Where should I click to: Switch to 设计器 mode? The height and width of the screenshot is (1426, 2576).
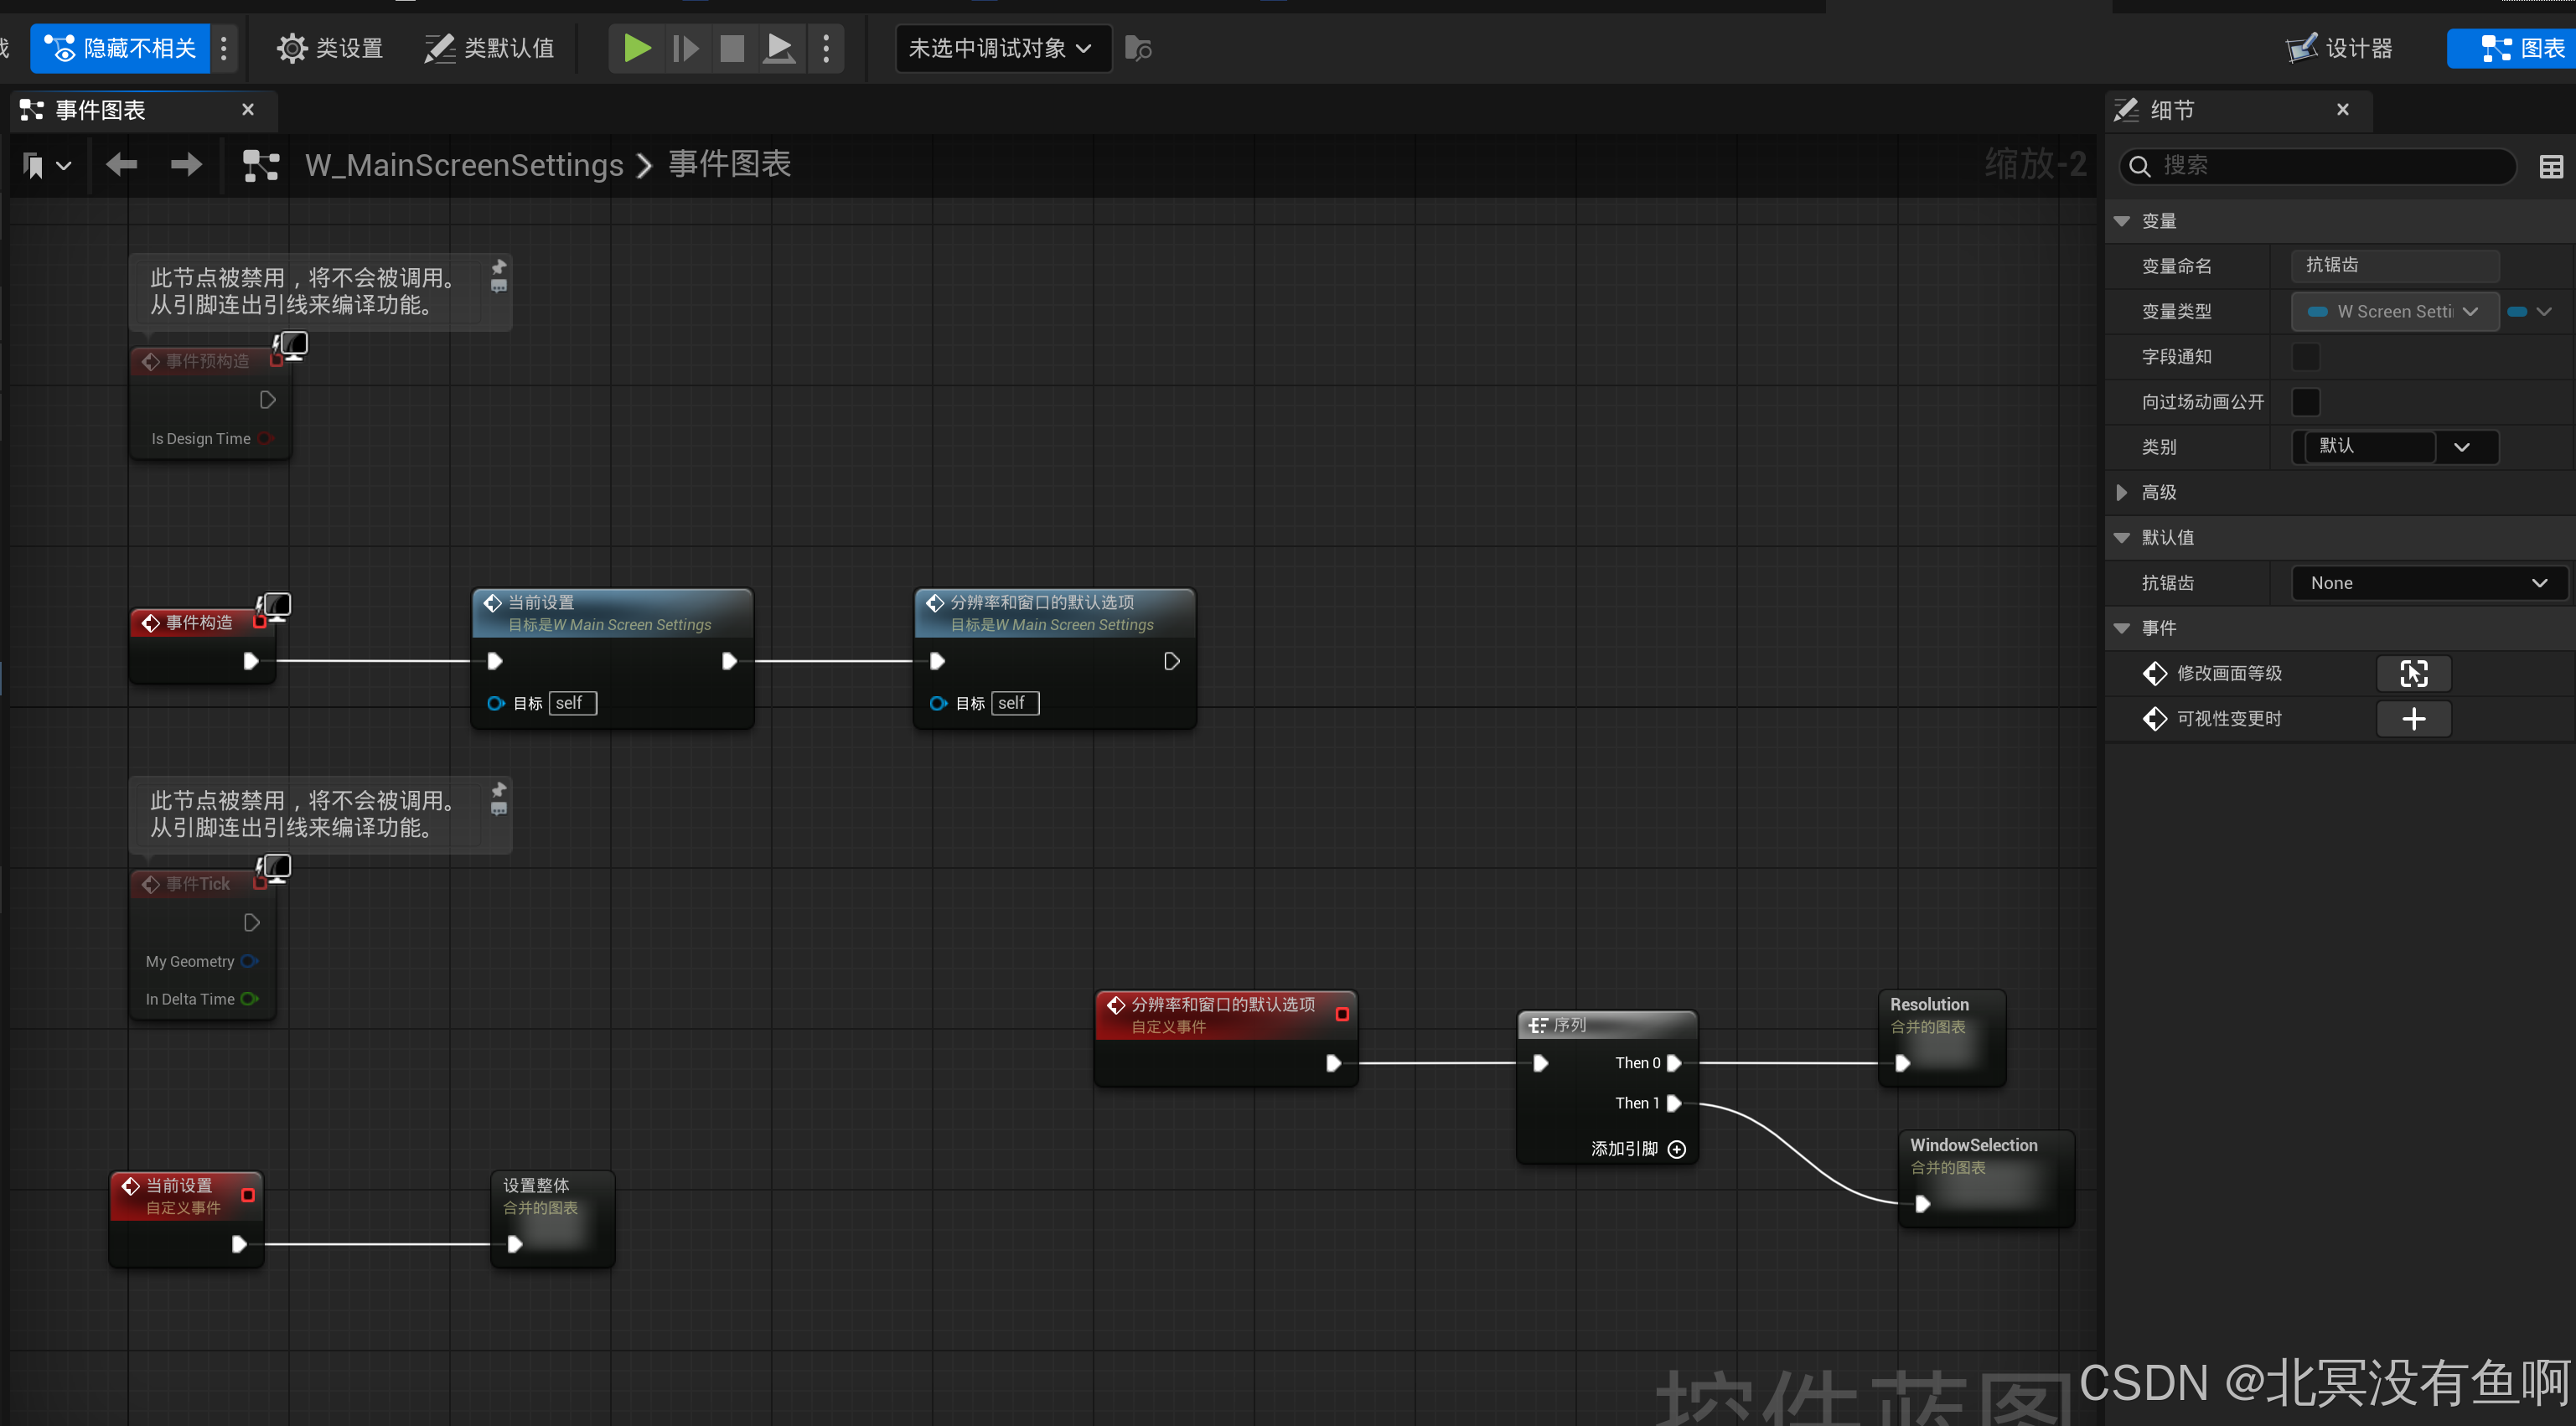click(x=2339, y=48)
